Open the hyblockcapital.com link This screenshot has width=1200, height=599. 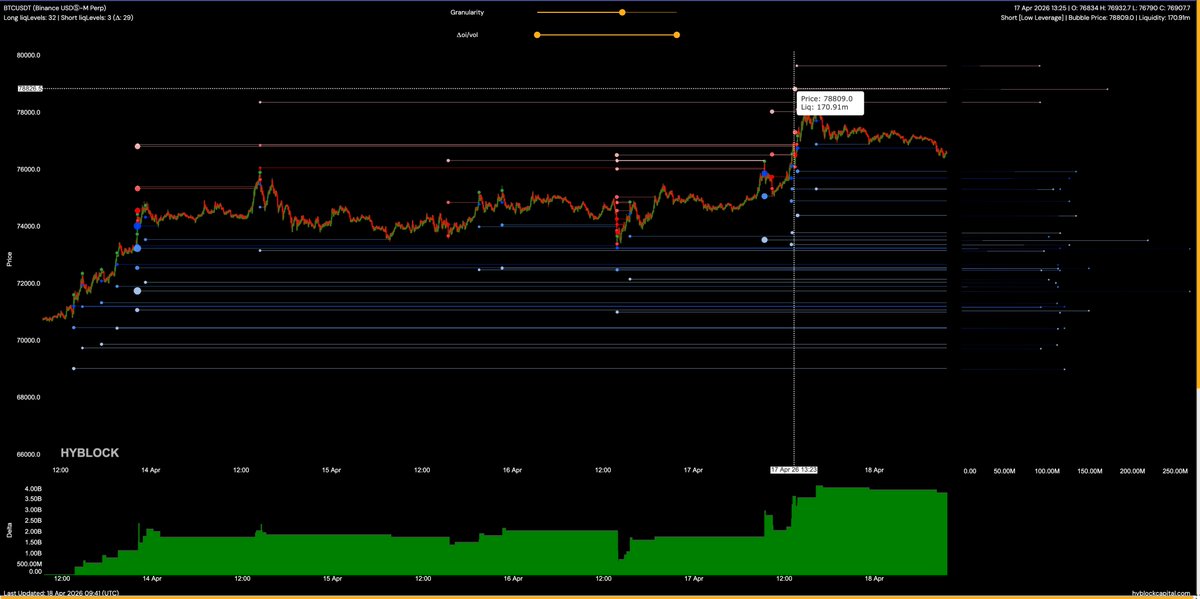point(1160,594)
